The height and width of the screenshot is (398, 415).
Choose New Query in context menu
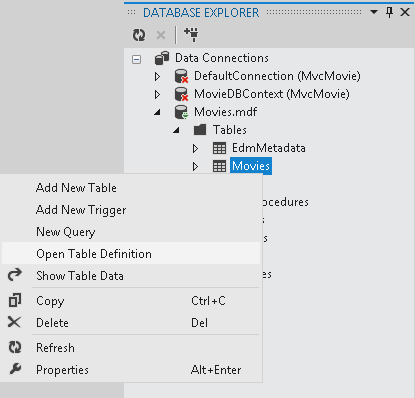click(x=131, y=232)
